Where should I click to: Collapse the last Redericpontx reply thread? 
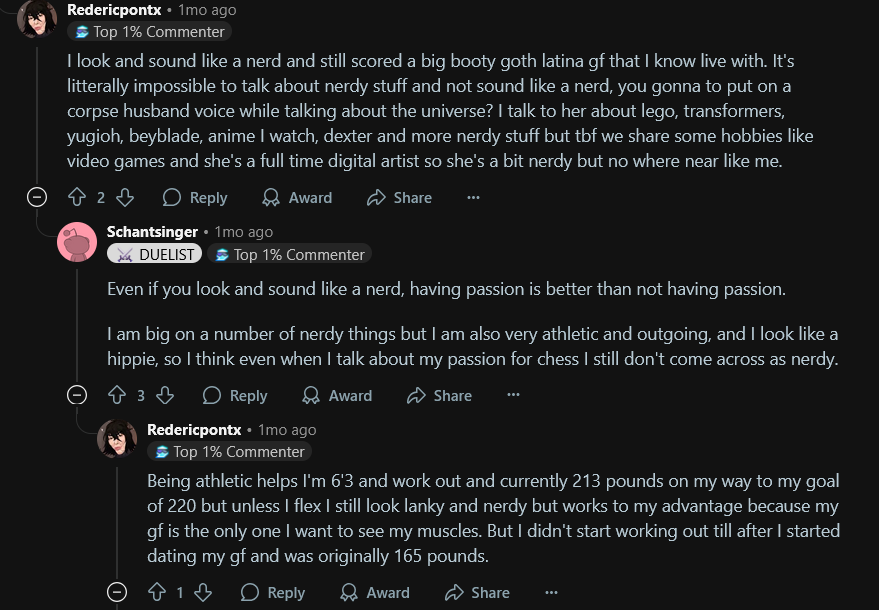click(x=117, y=593)
